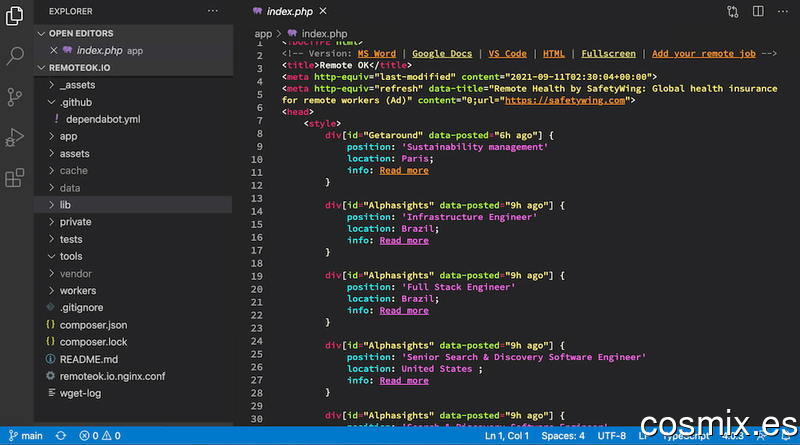Viewport: 800px width, 445px height.
Task: Expand the app folder
Action: (x=63, y=136)
